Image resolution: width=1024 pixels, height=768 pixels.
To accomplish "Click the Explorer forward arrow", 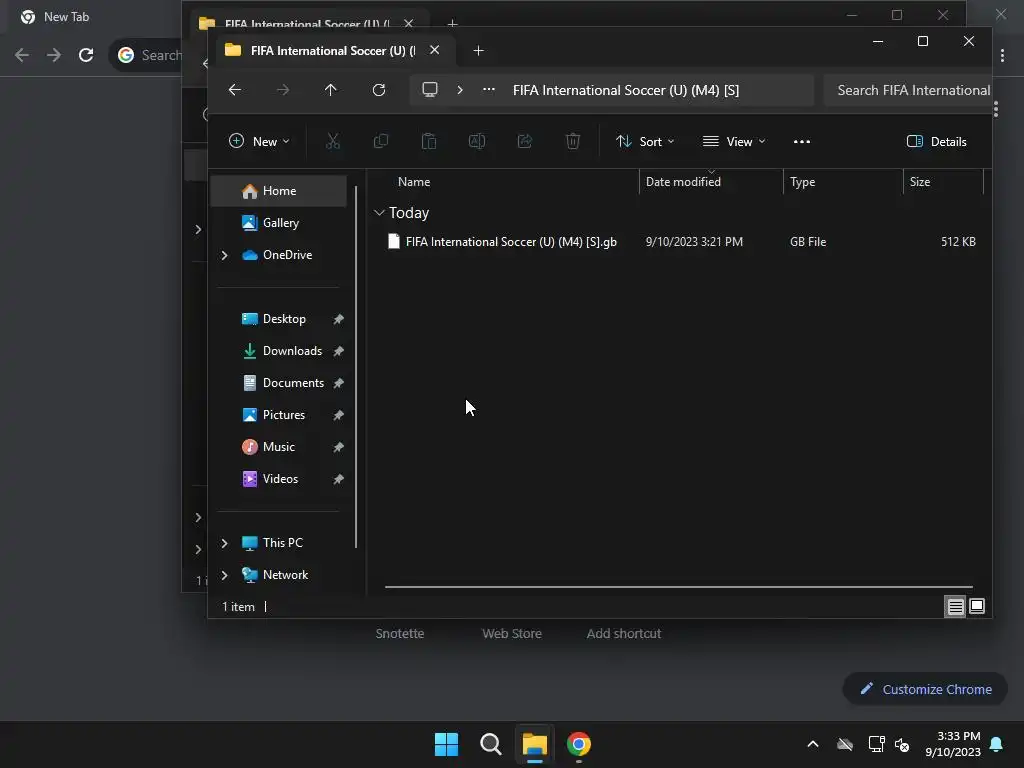I will pos(283,90).
